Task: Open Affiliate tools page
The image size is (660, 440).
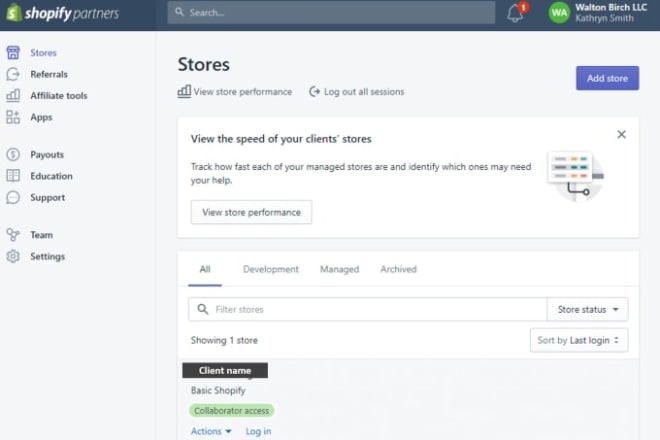Action: point(59,96)
